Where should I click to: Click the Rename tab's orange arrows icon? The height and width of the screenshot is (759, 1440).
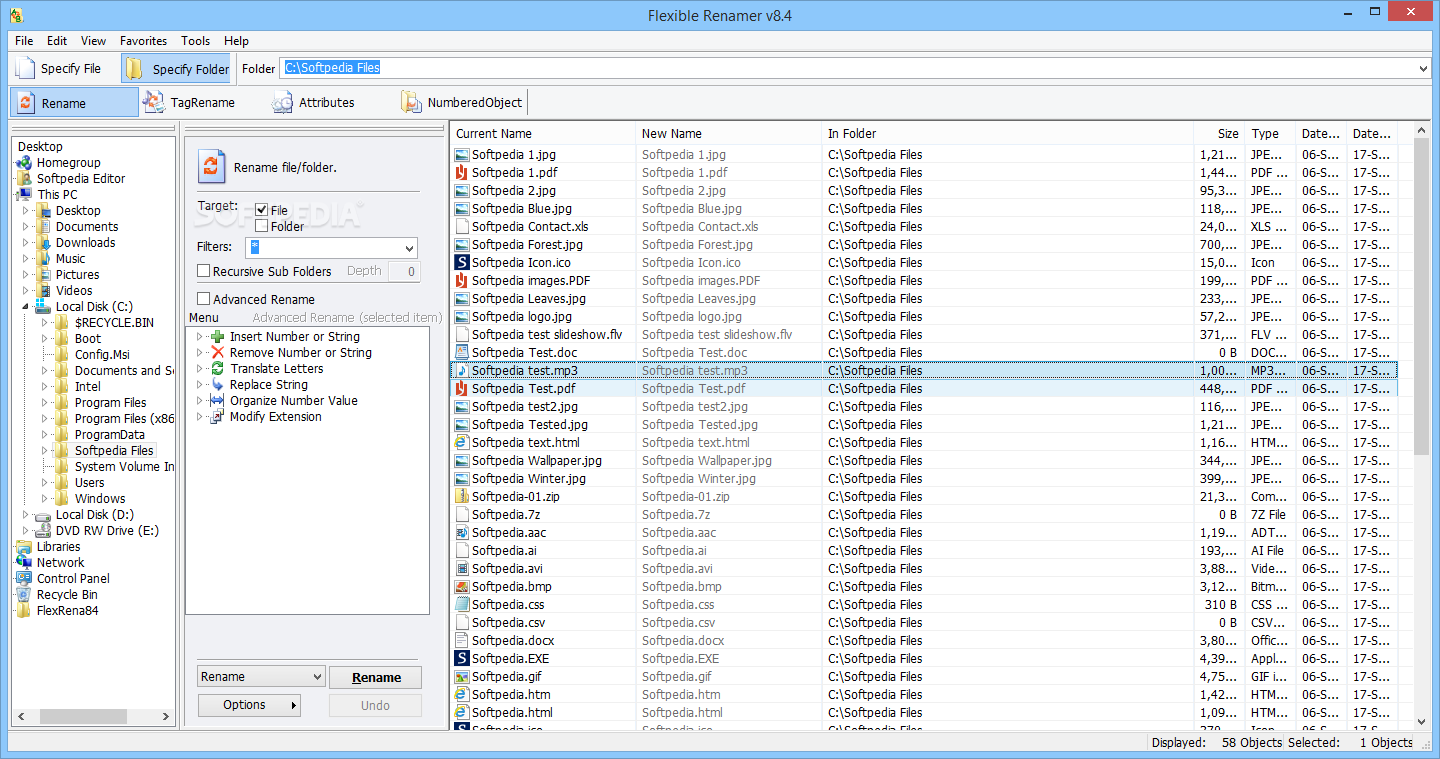point(26,102)
